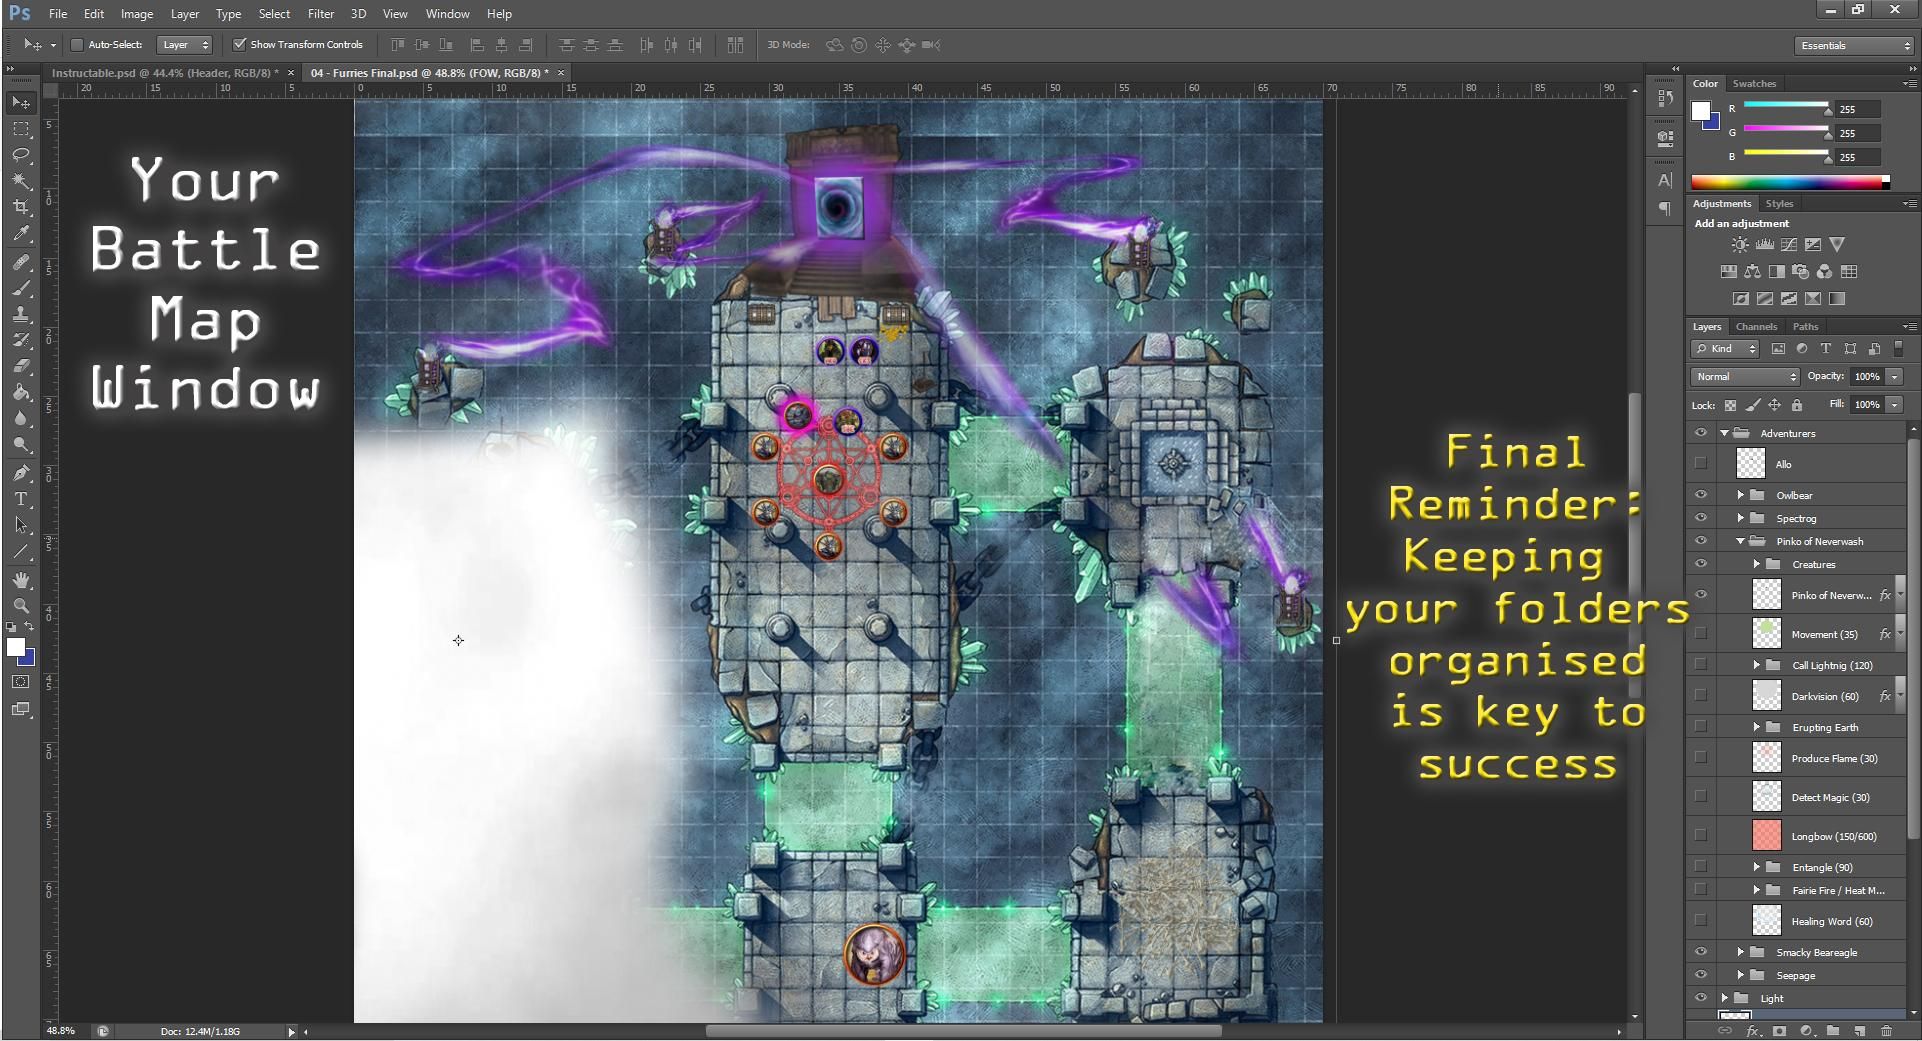Toggle Show Transform Controls checkbox
1922x1041 pixels.
click(x=241, y=44)
